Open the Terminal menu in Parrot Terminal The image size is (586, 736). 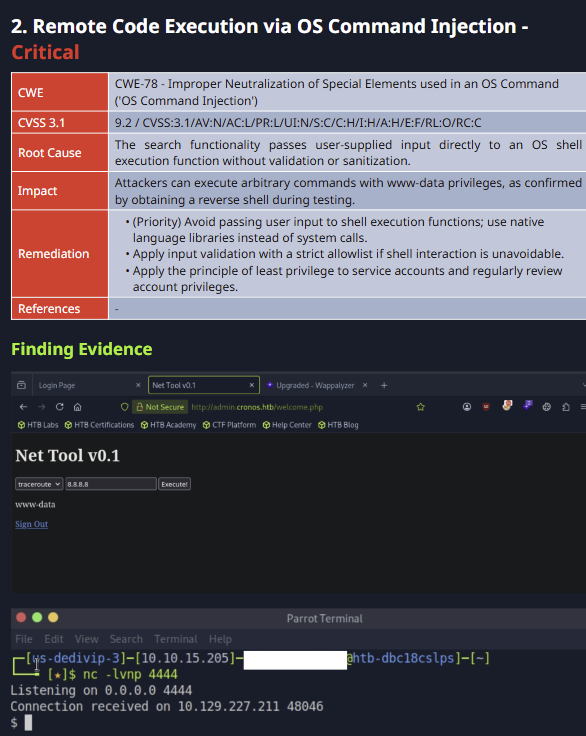tap(176, 639)
